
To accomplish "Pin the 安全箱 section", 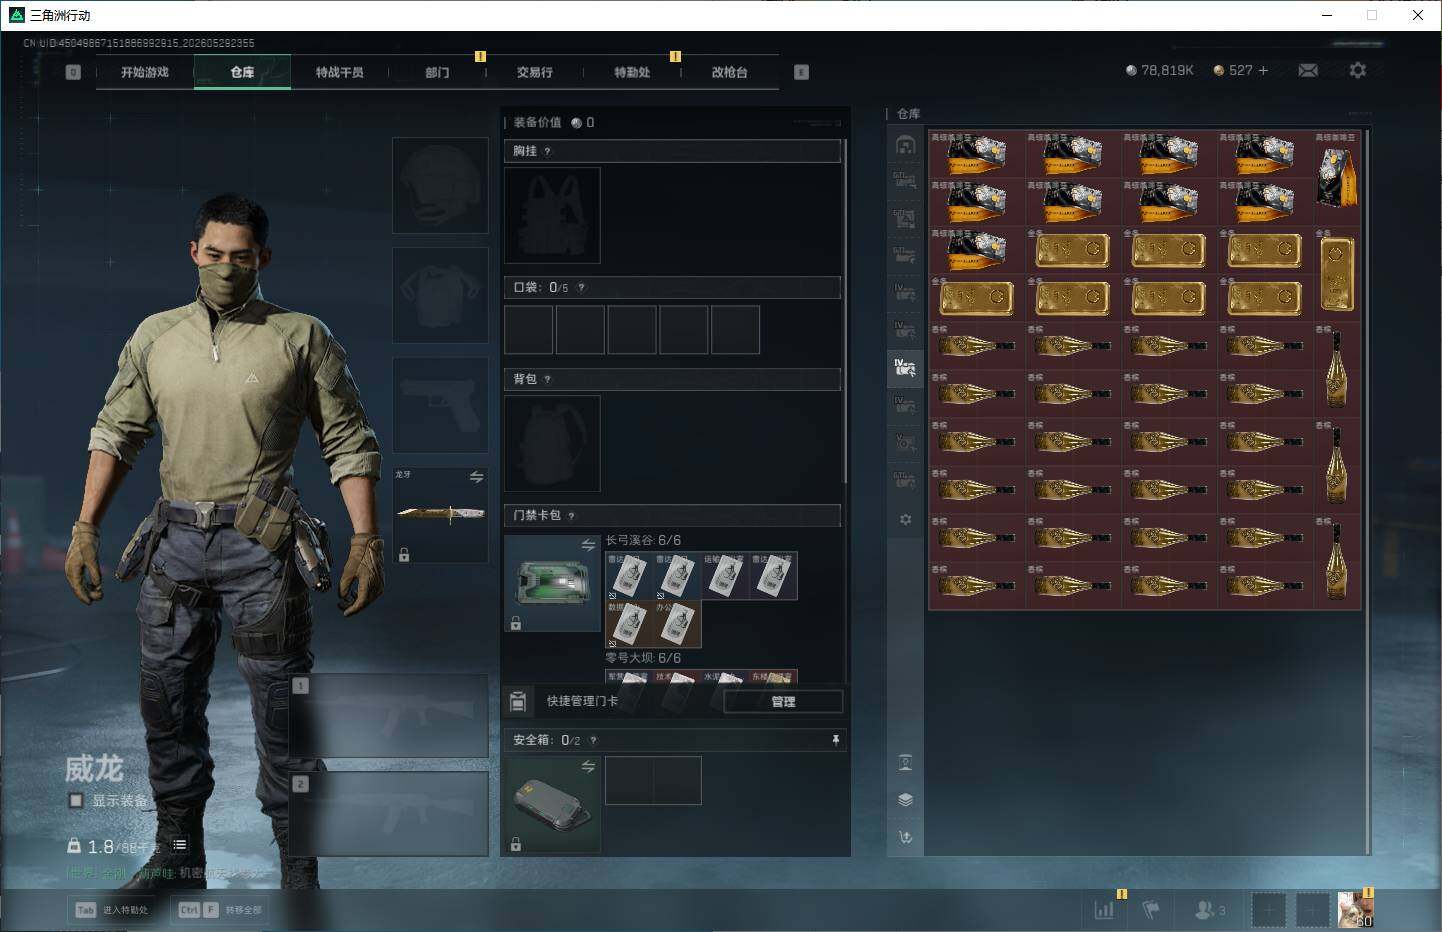I will [835, 740].
